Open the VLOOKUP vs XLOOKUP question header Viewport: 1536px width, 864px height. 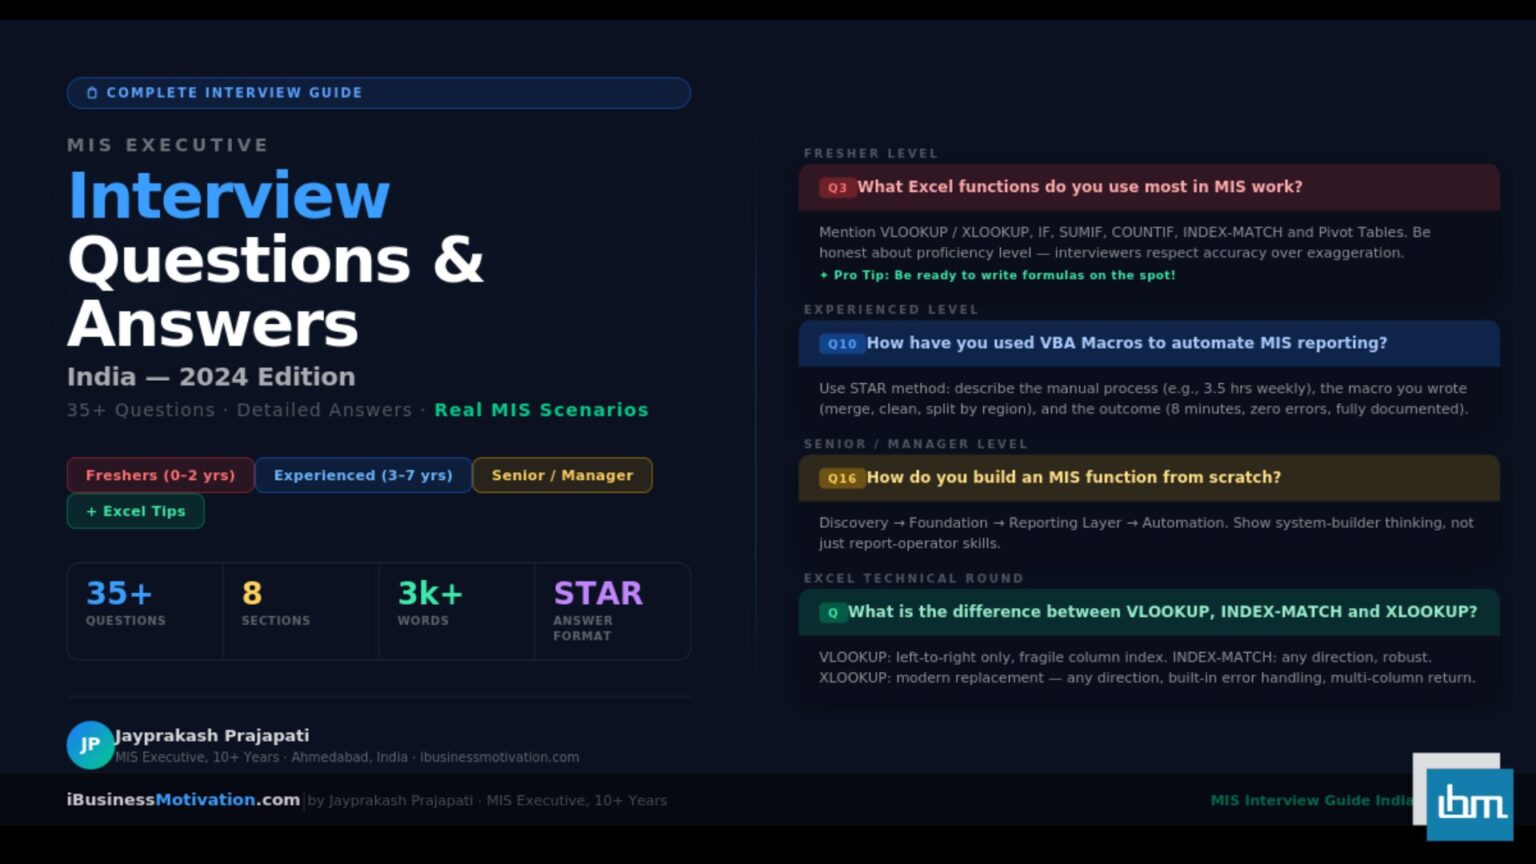click(1162, 612)
